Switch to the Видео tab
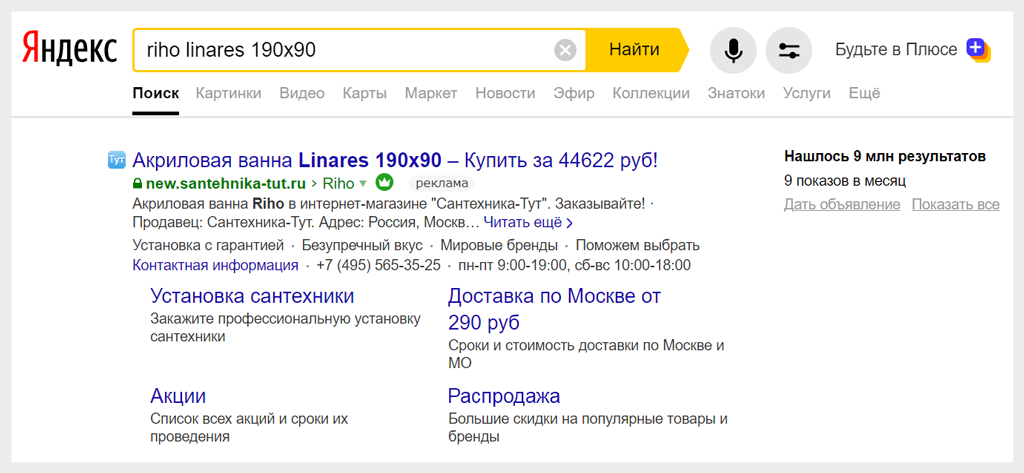The image size is (1024, 473). 302,93
